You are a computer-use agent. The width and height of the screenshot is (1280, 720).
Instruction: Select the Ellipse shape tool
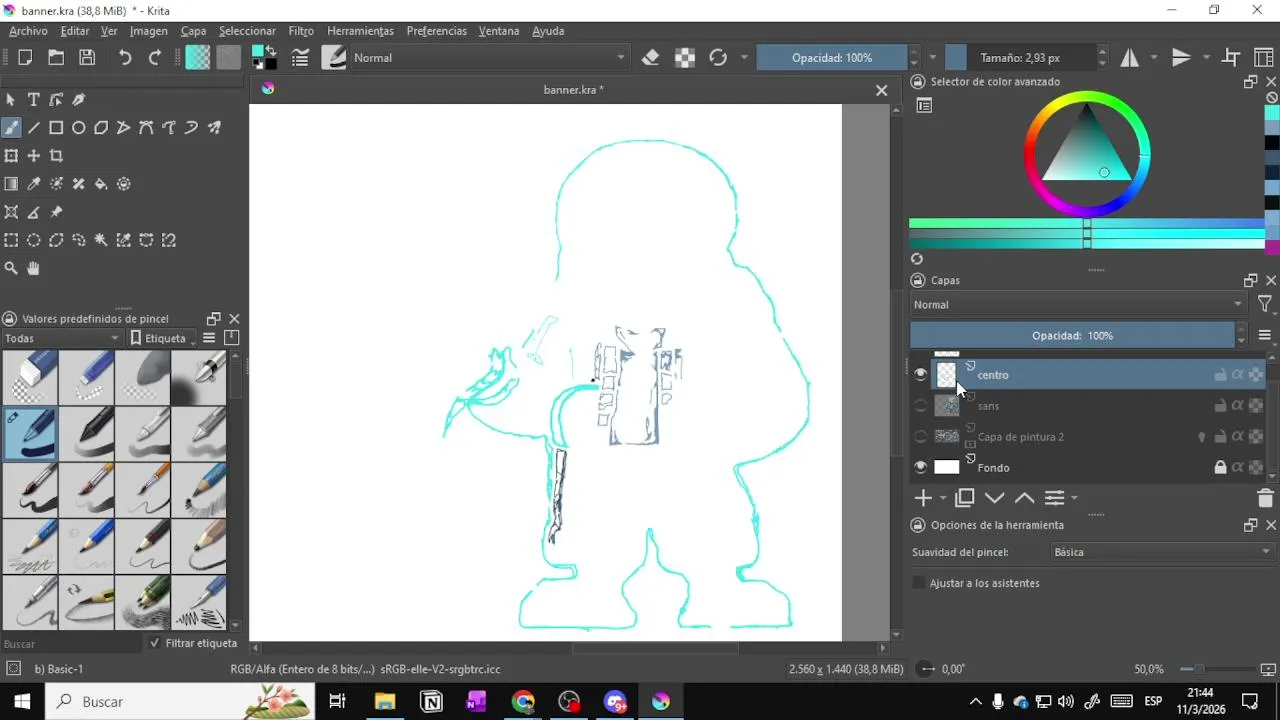(78, 127)
